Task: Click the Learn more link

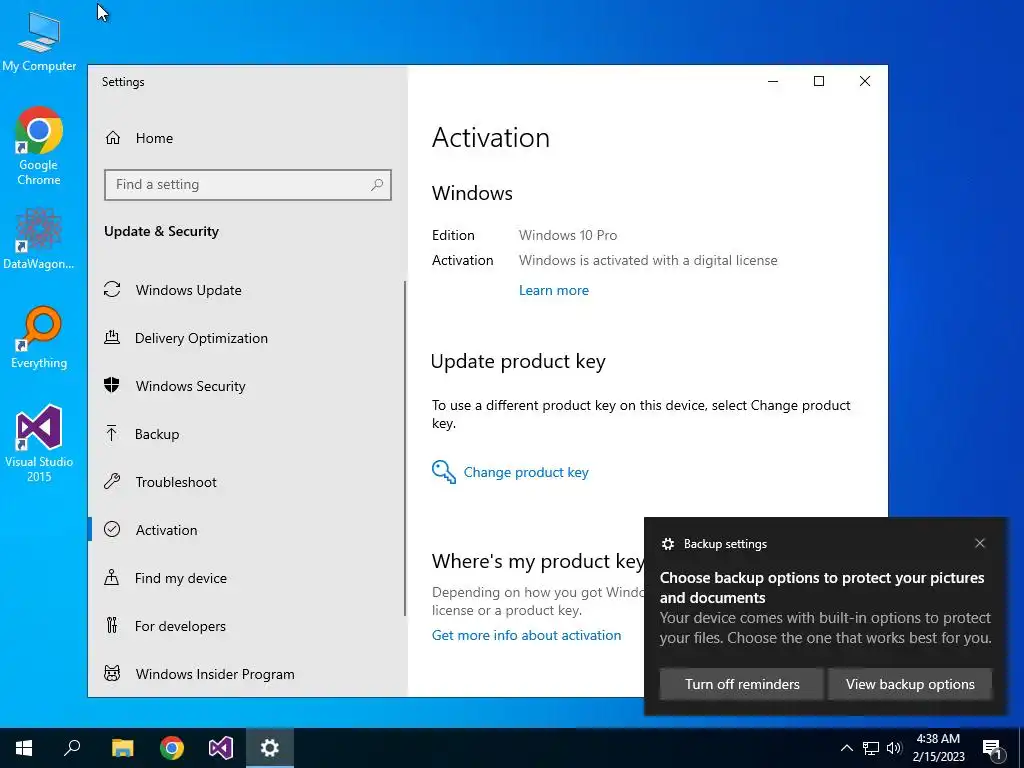Action: (x=554, y=290)
